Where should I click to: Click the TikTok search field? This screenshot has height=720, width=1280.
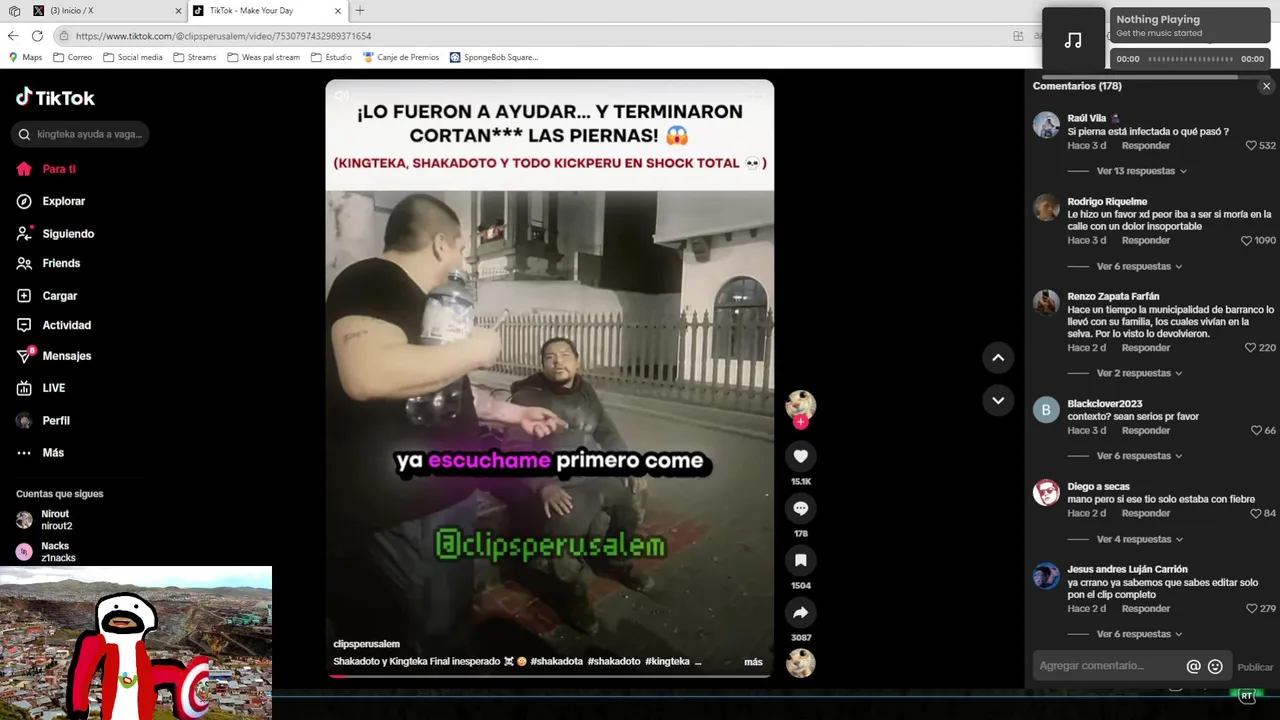pyautogui.click(x=80, y=134)
